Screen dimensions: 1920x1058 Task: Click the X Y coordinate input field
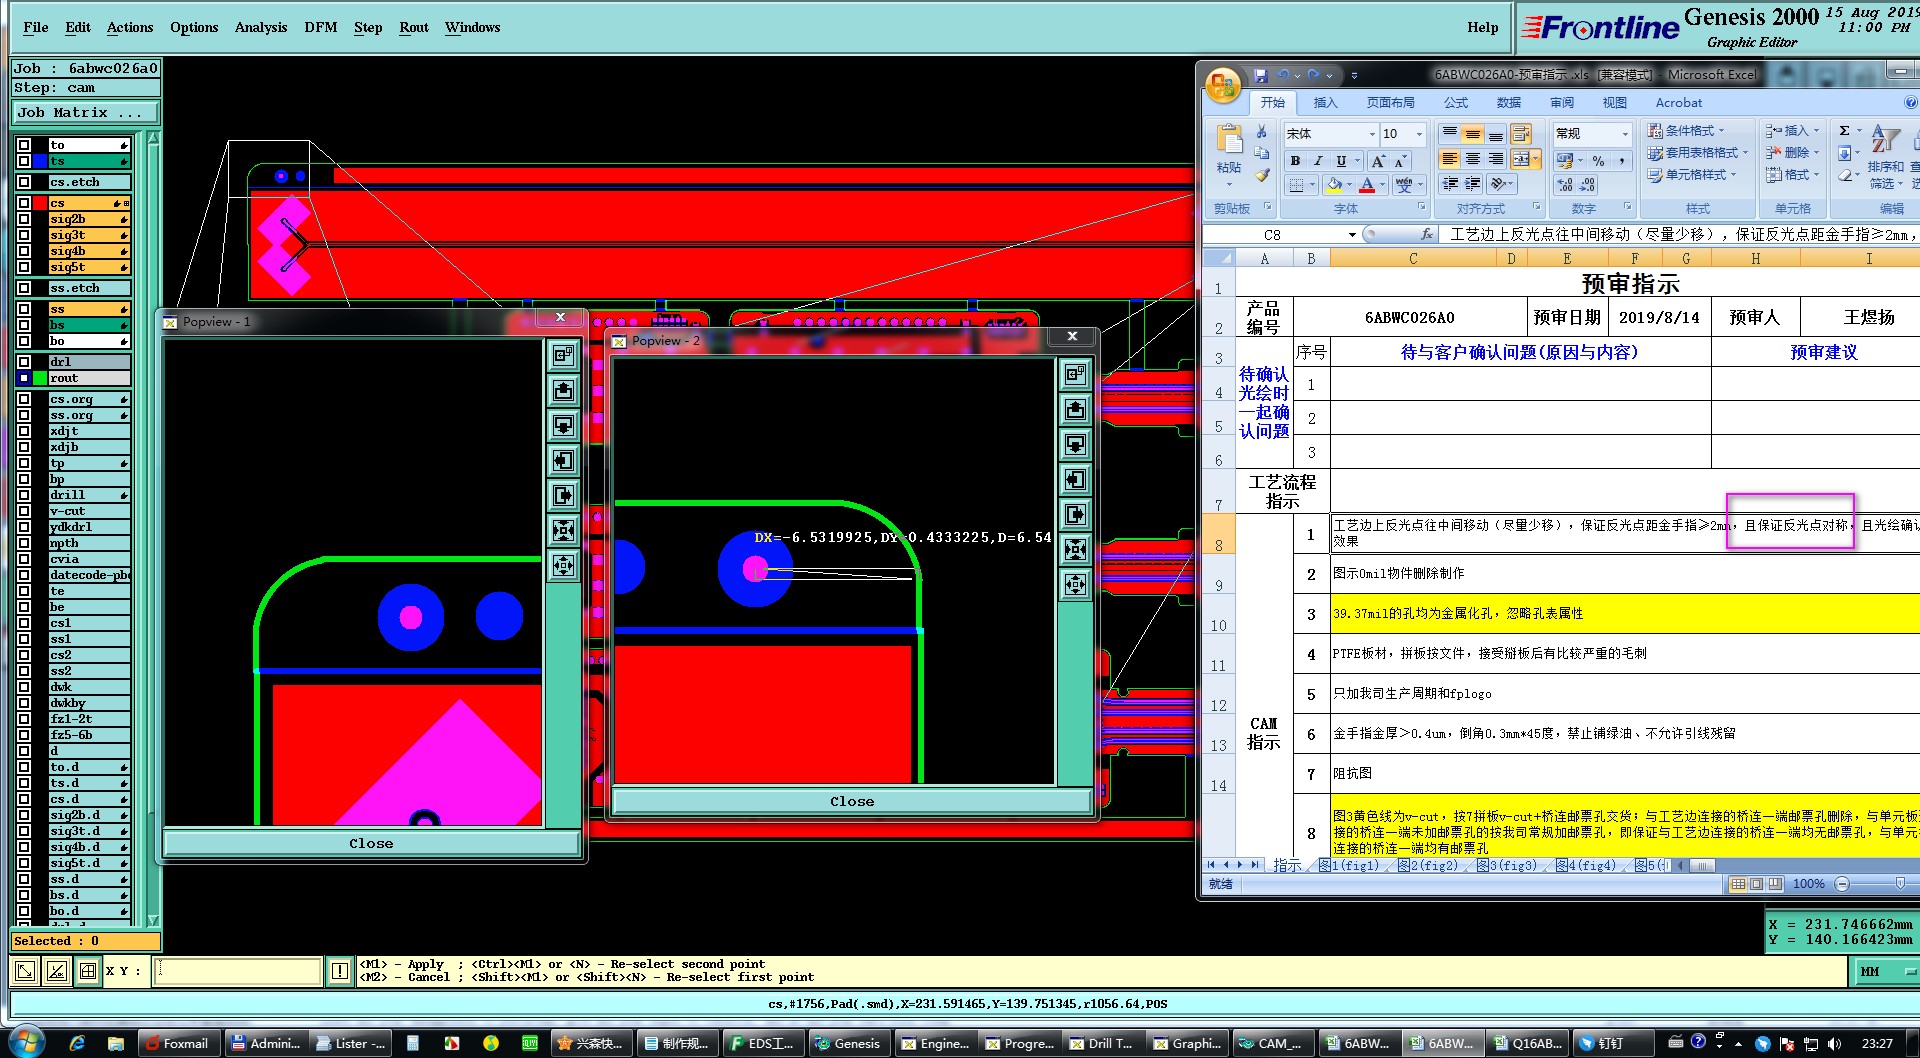pos(238,971)
